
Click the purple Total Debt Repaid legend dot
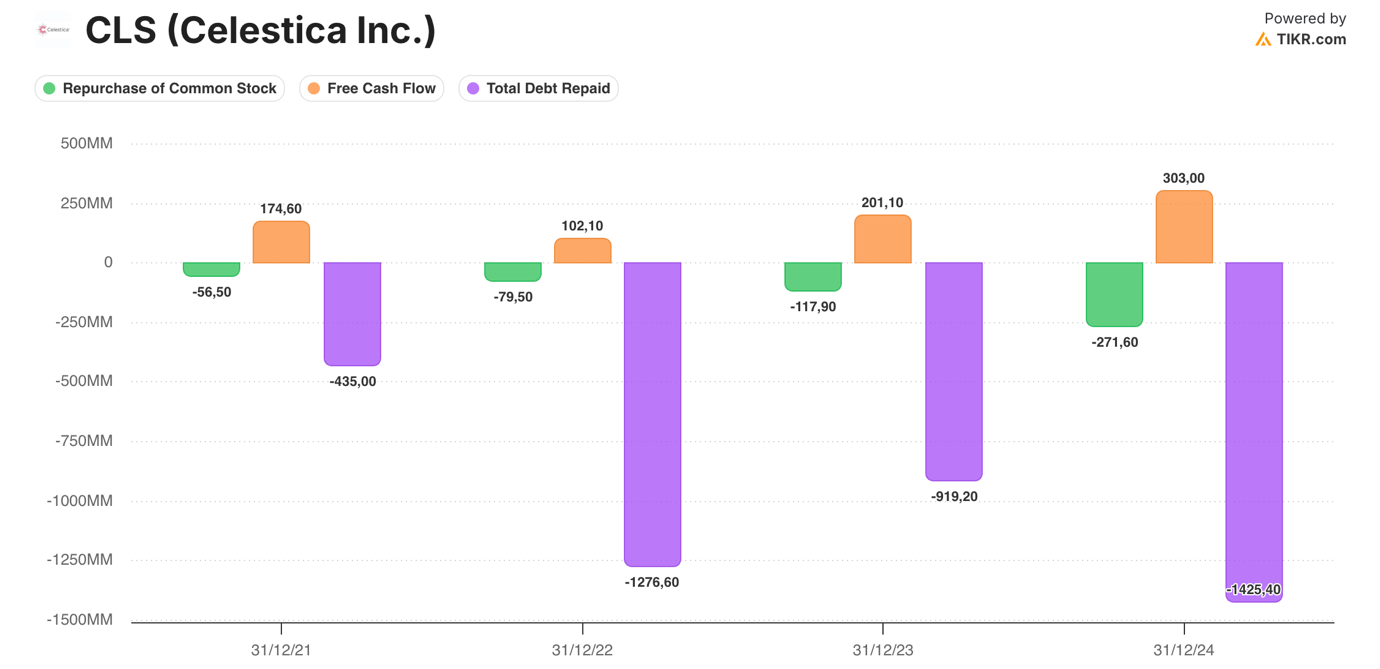click(x=473, y=89)
